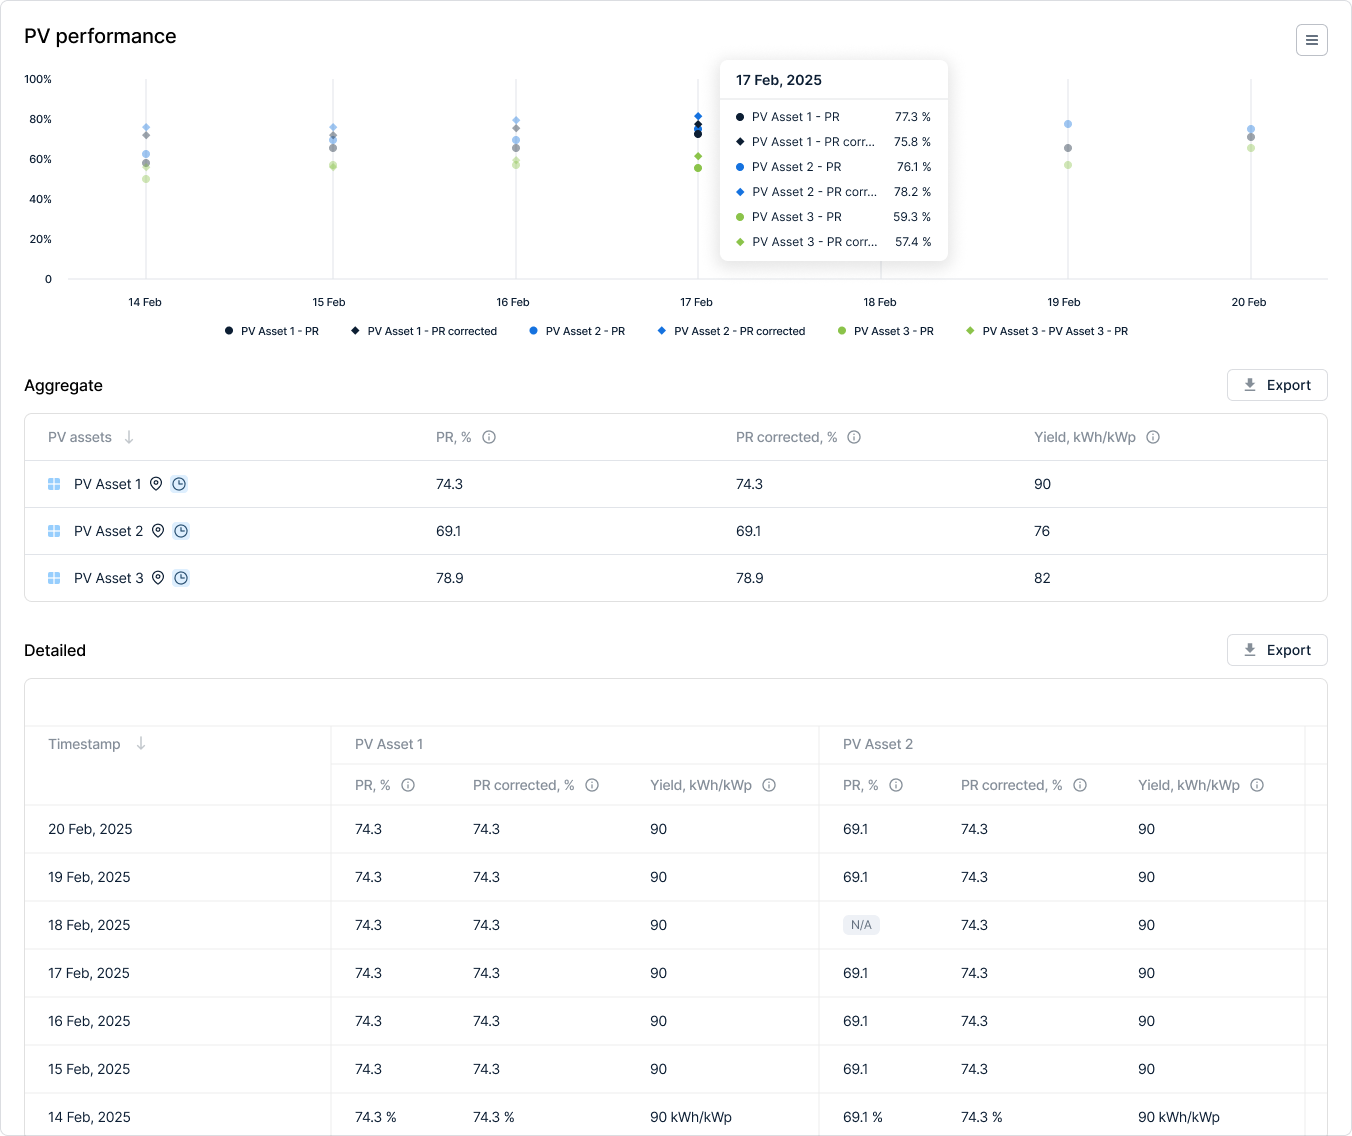Click the info icon on PR corrected, % in Detailed table
Screen dimensions: 1352x1136
tap(593, 785)
